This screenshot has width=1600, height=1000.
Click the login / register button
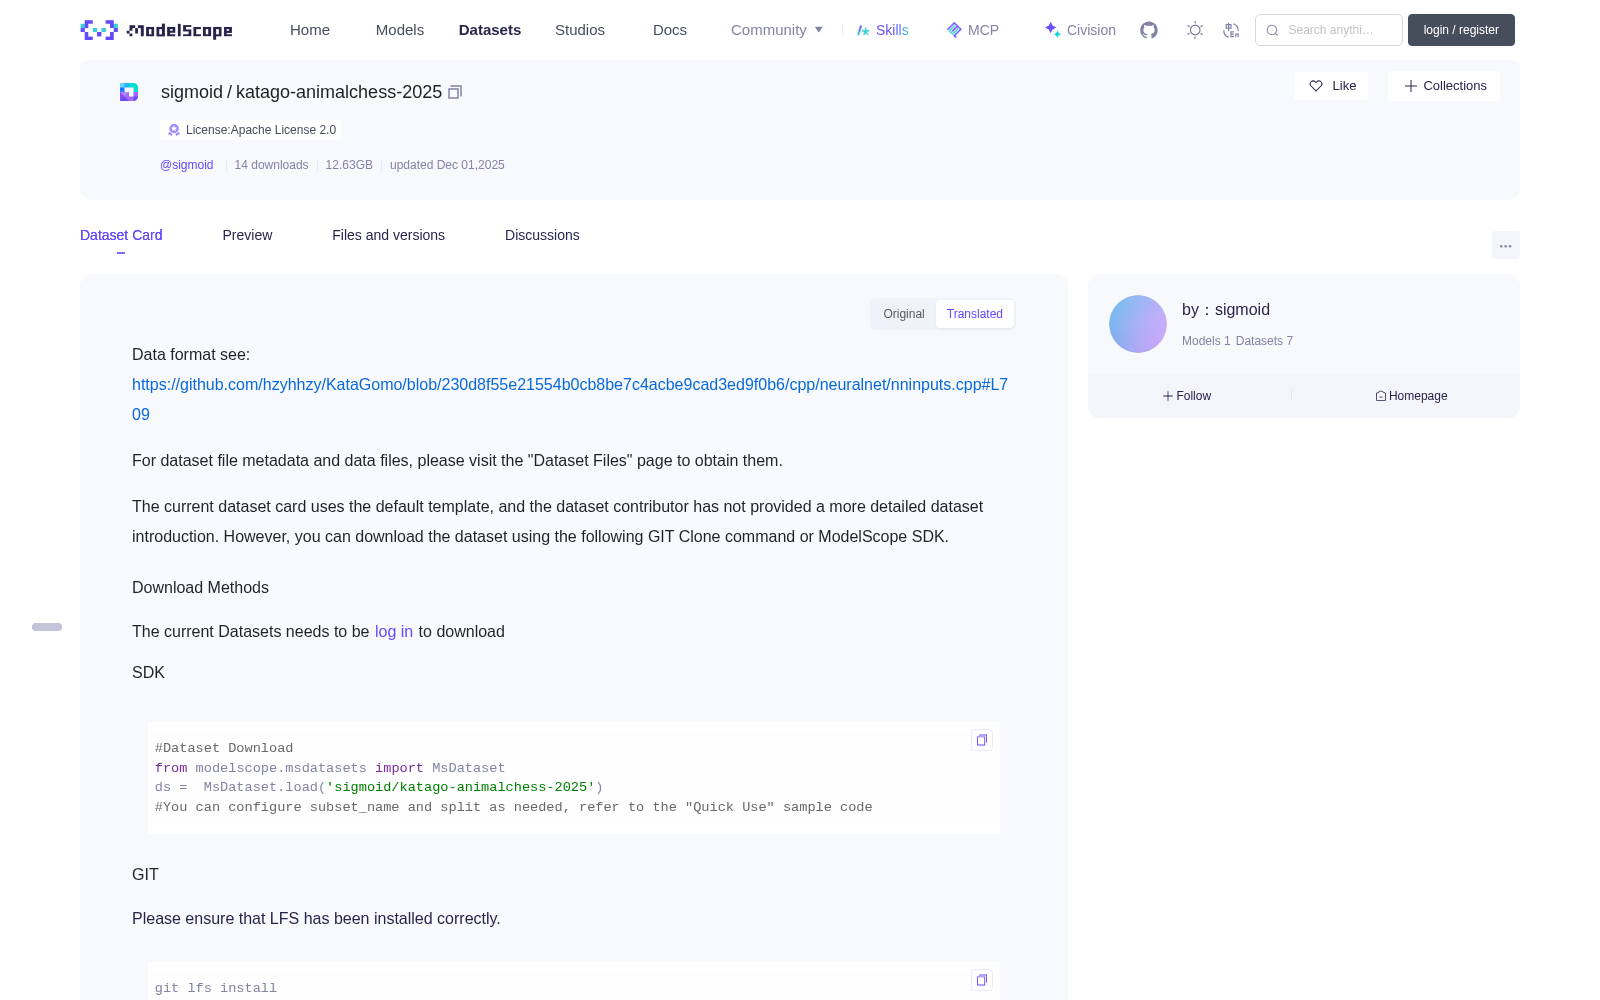(x=1461, y=30)
